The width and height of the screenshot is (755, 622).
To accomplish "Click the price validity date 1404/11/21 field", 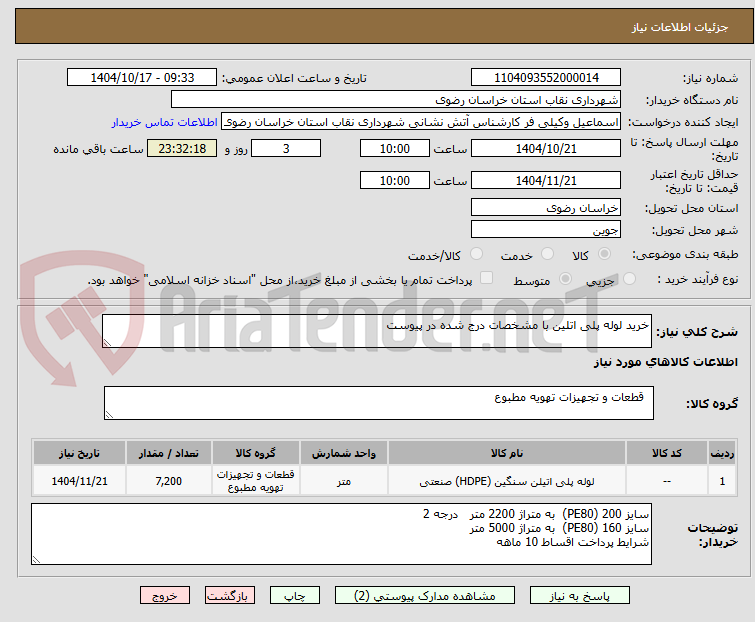I will point(546,181).
